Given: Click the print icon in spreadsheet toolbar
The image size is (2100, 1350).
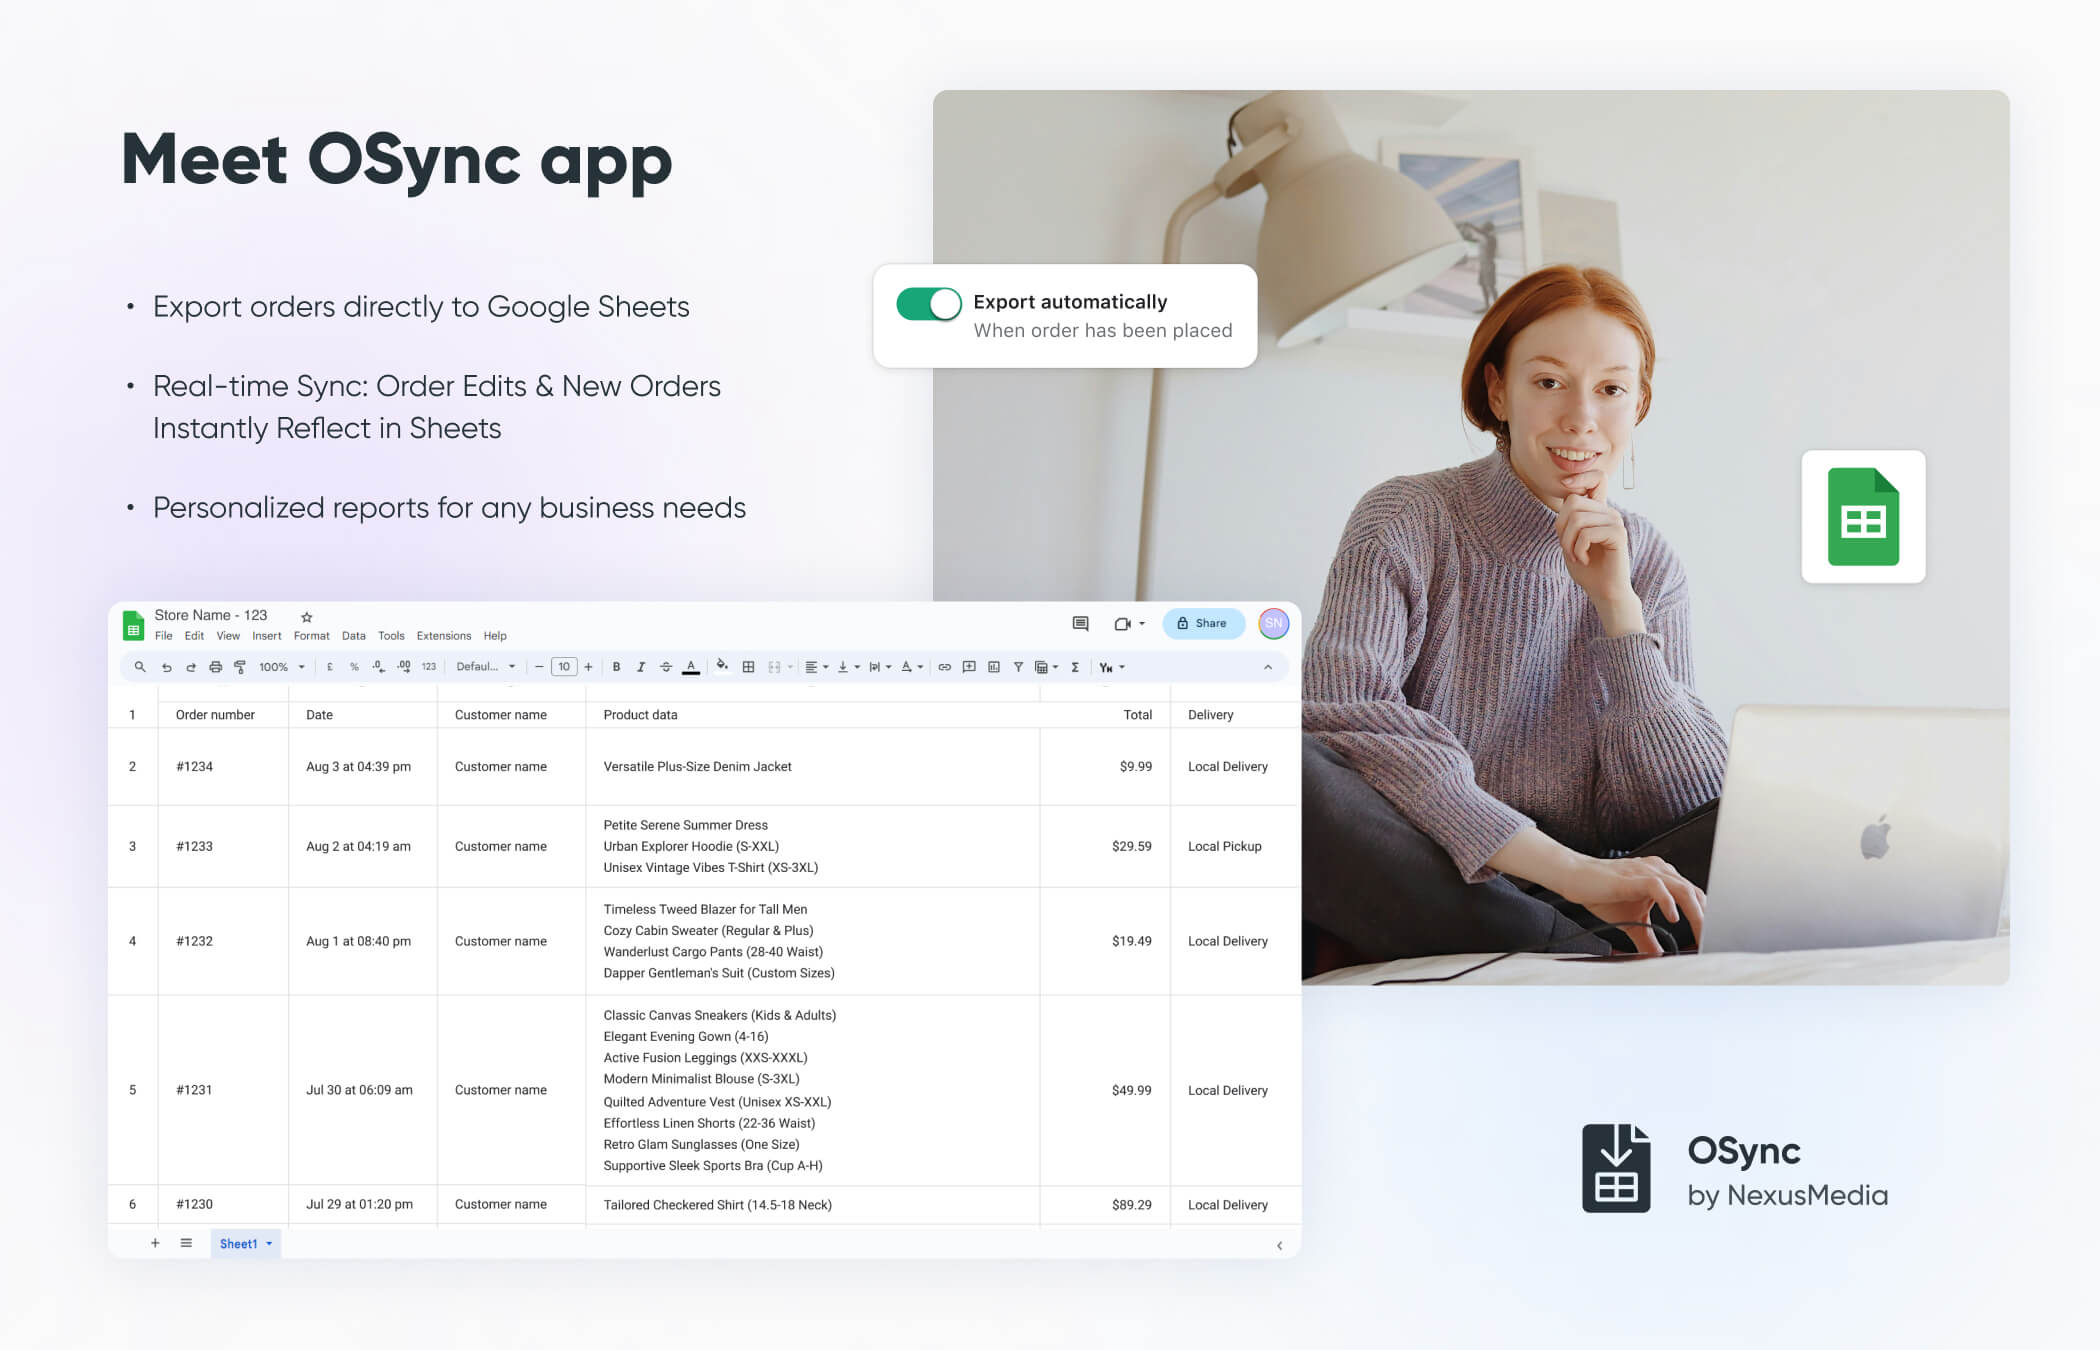Looking at the screenshot, I should tap(214, 666).
